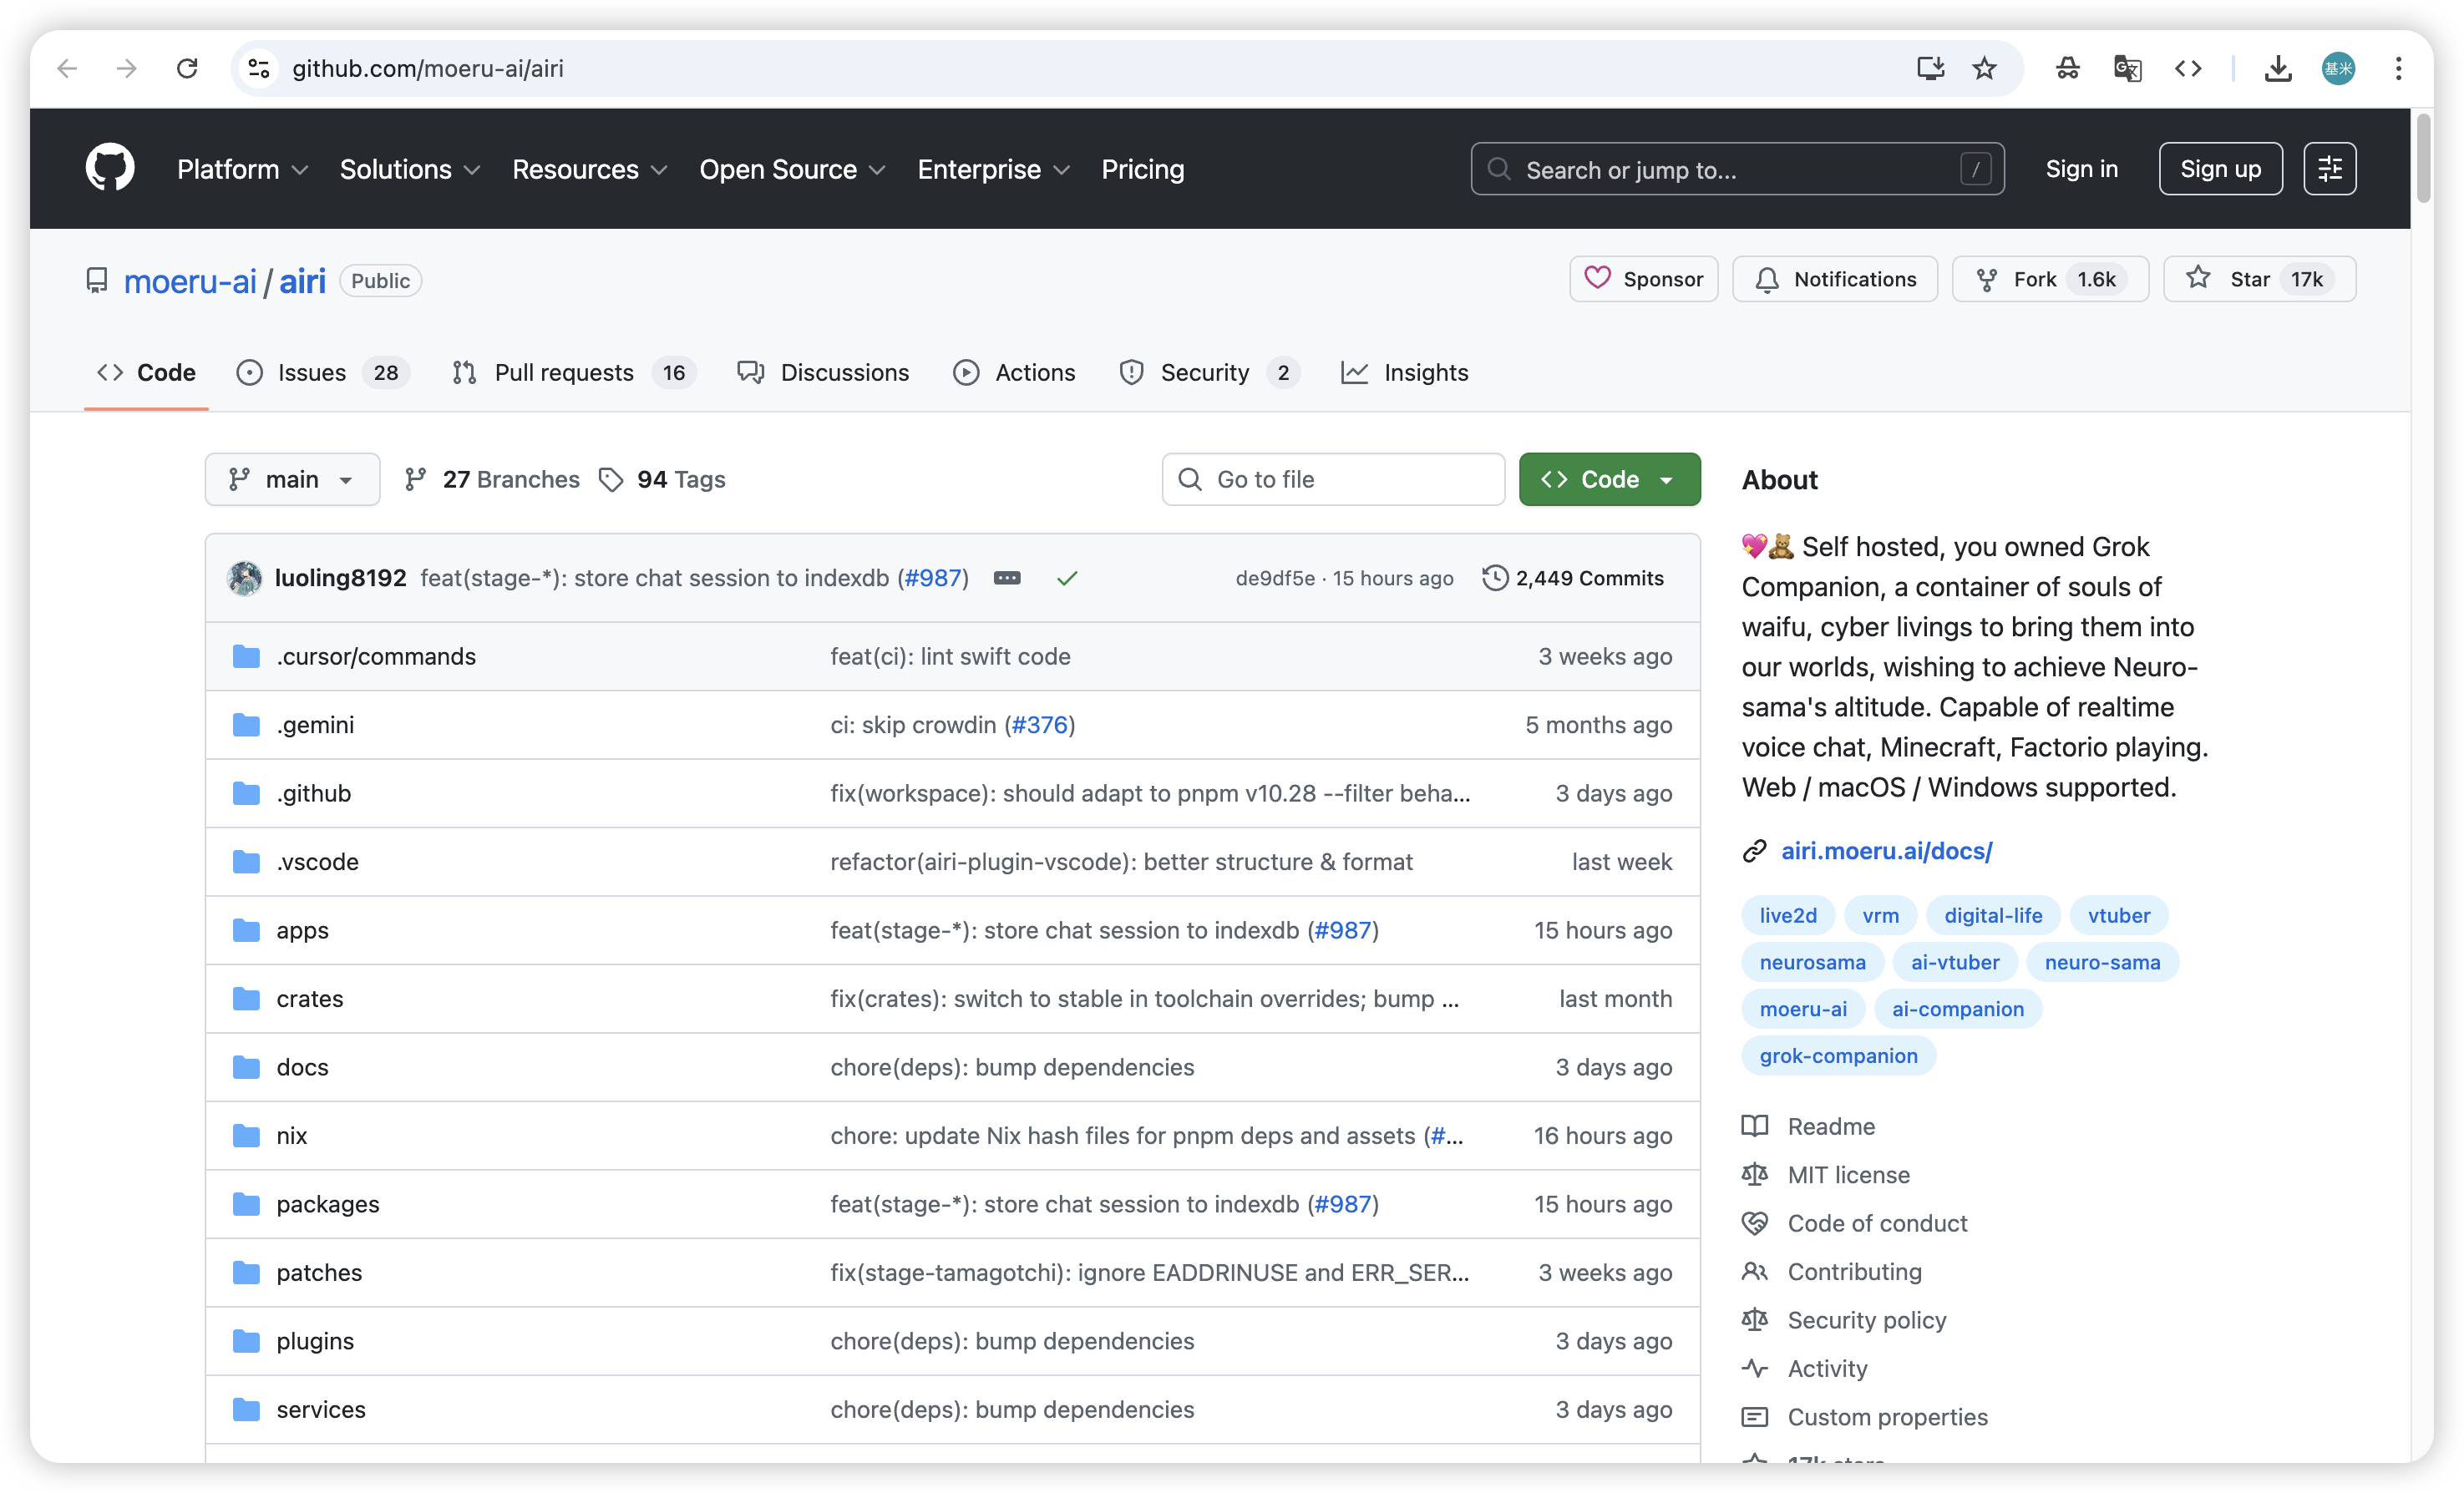Expand commit message ellipsis button
This screenshot has height=1493, width=2464.
1007,578
